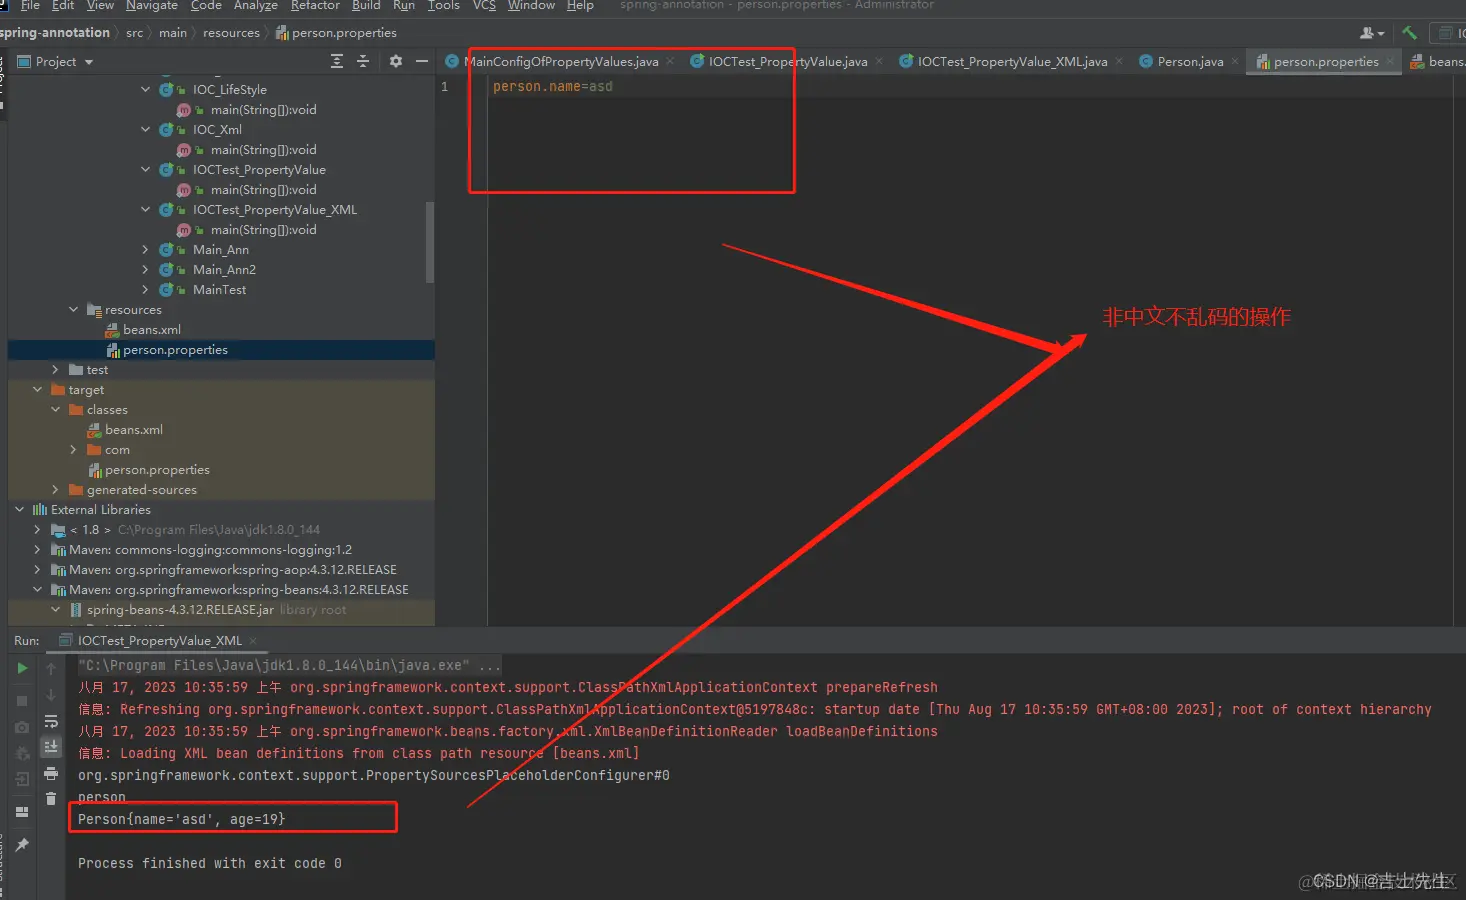Collapse the IOC_Xml class node
Image resolution: width=1466 pixels, height=900 pixels.
point(145,130)
